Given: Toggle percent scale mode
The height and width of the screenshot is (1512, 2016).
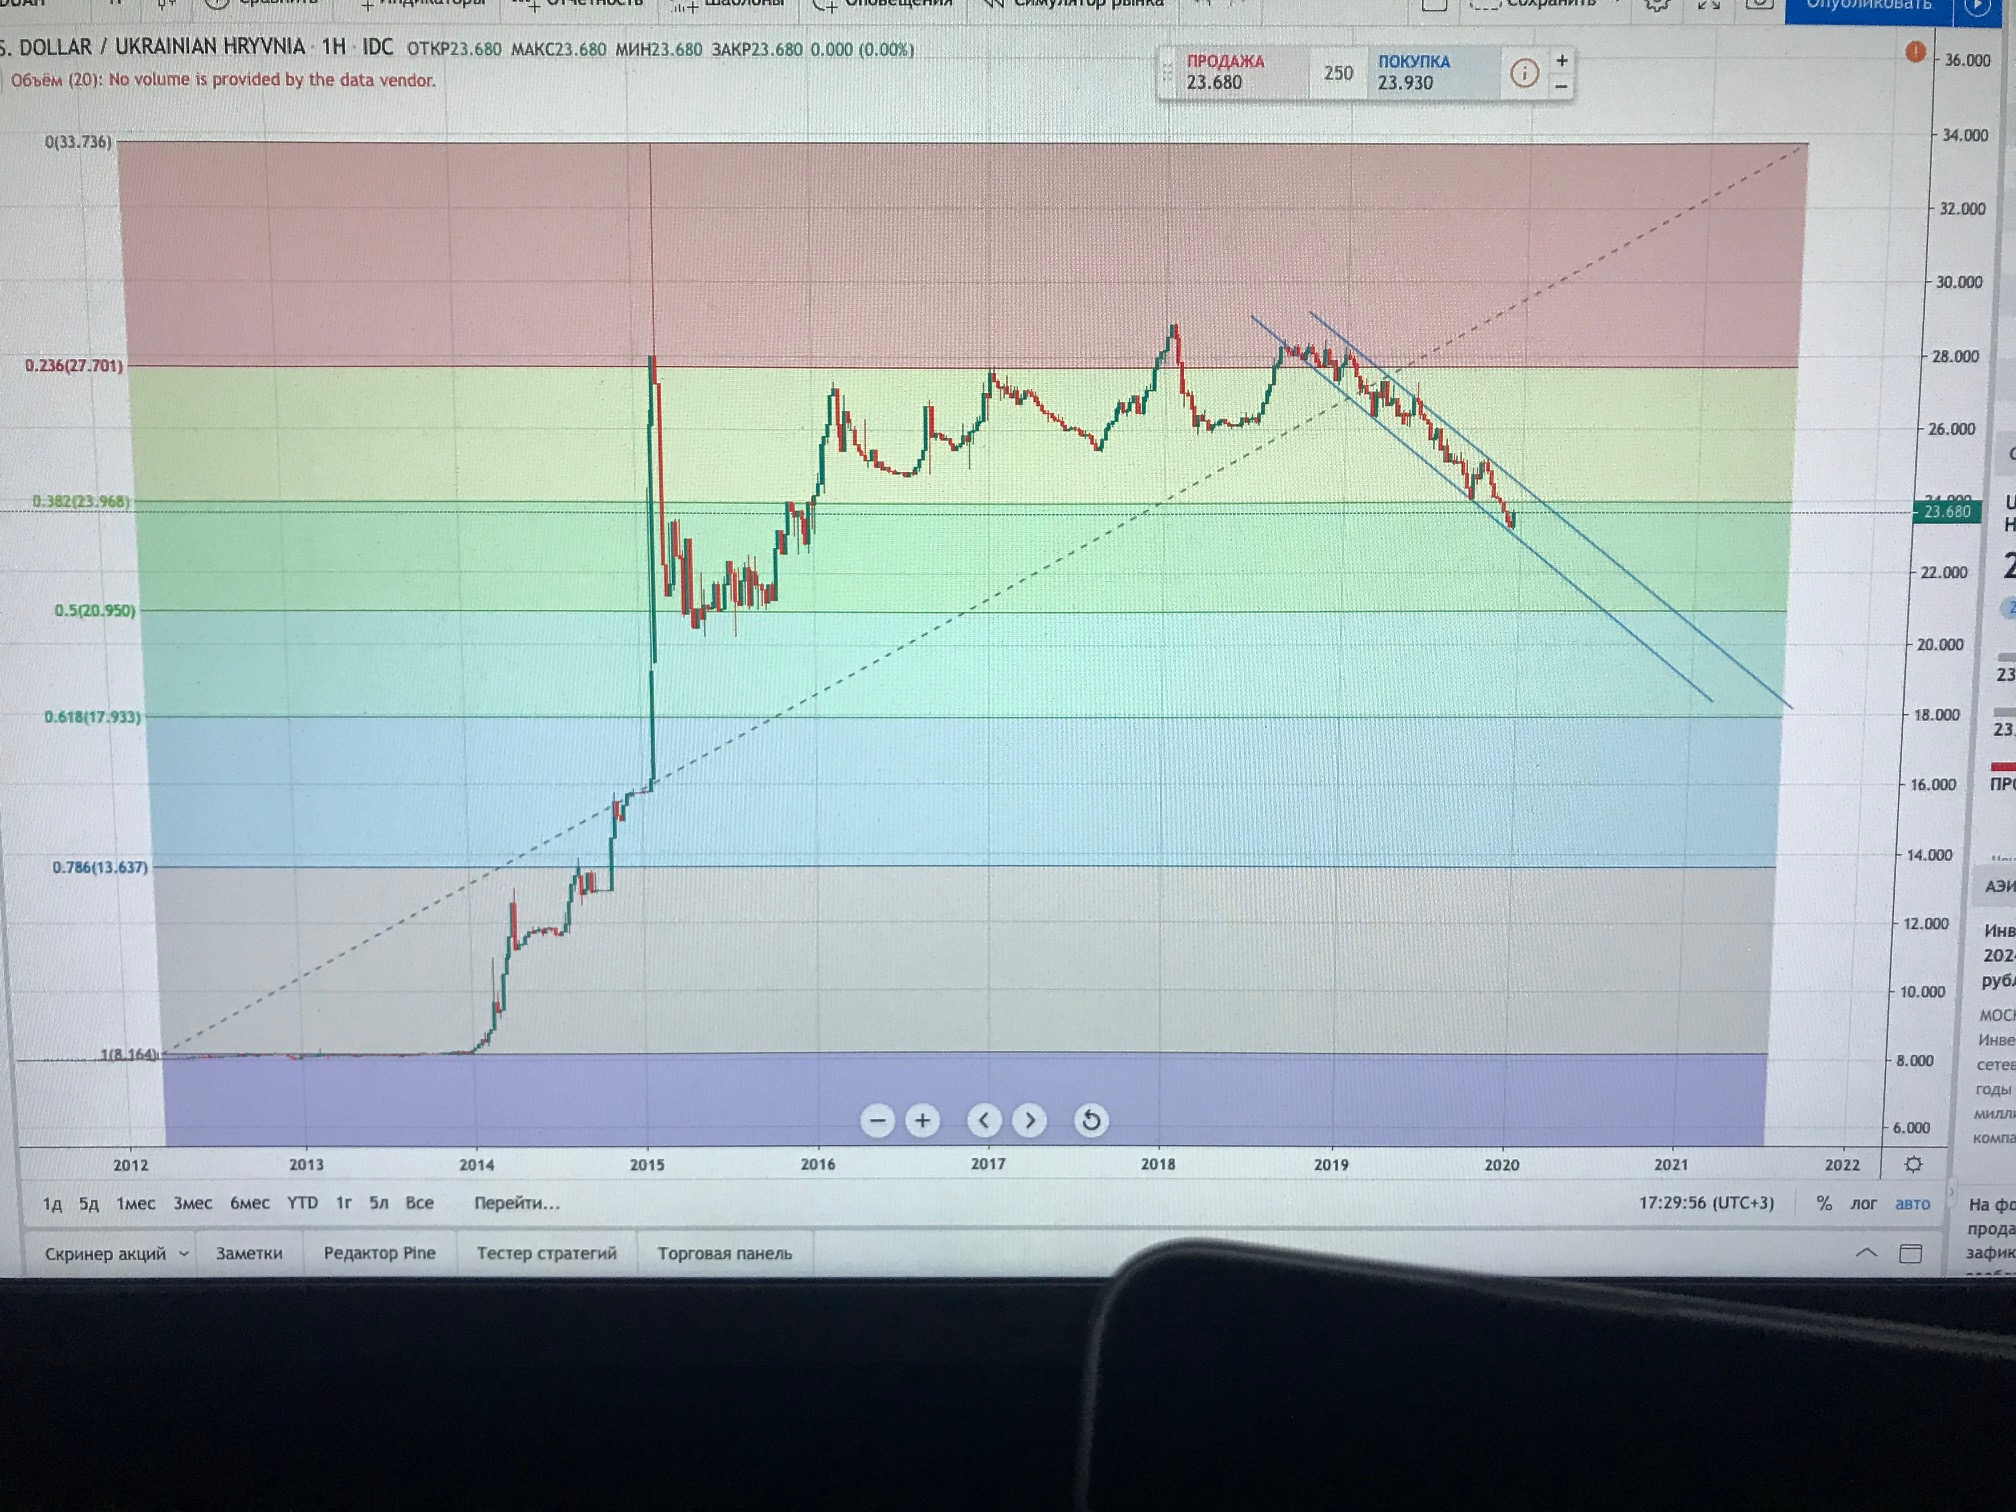Looking at the screenshot, I should coord(1824,1203).
